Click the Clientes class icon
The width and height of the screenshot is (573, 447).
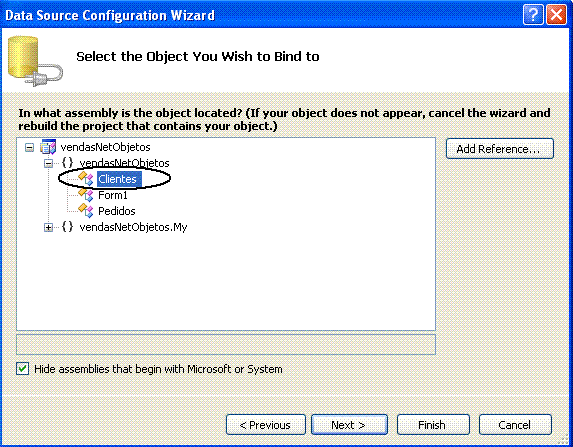(x=86, y=179)
